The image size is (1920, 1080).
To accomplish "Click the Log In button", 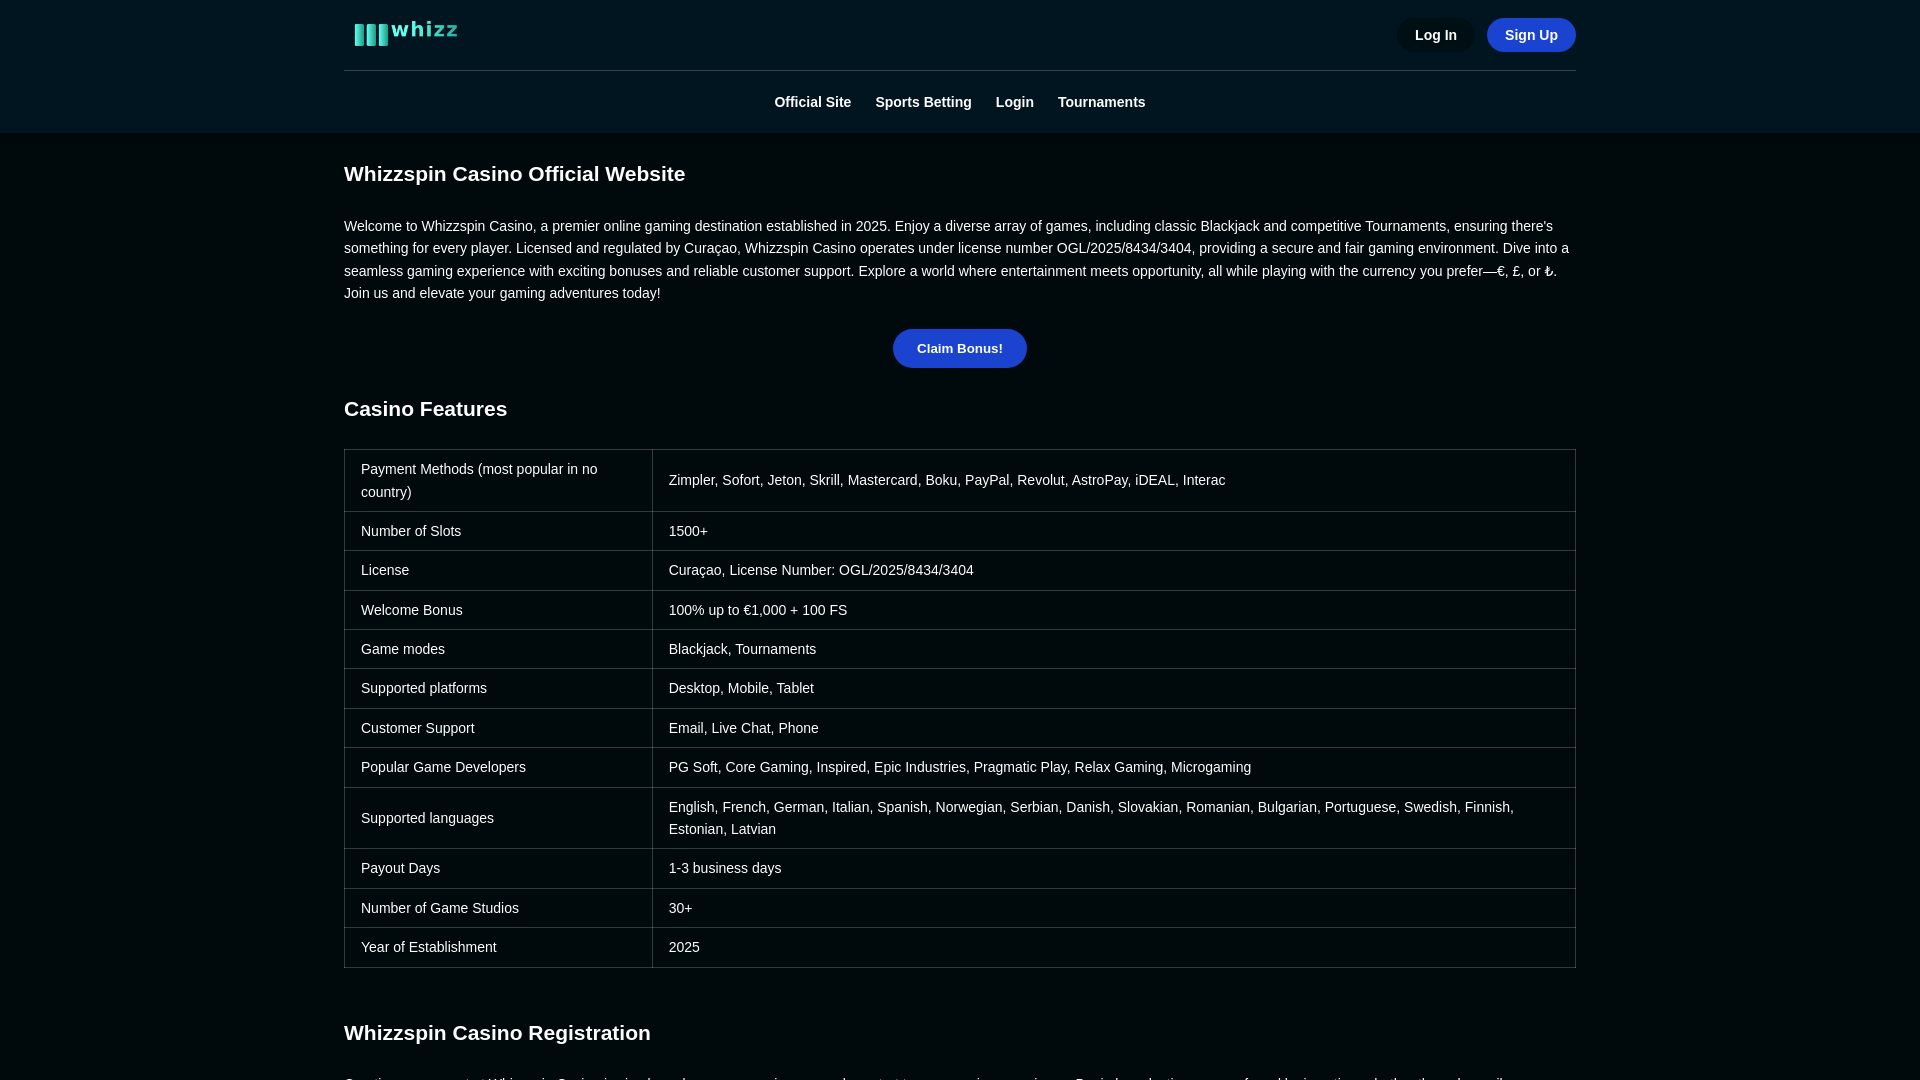I will (1435, 35).
